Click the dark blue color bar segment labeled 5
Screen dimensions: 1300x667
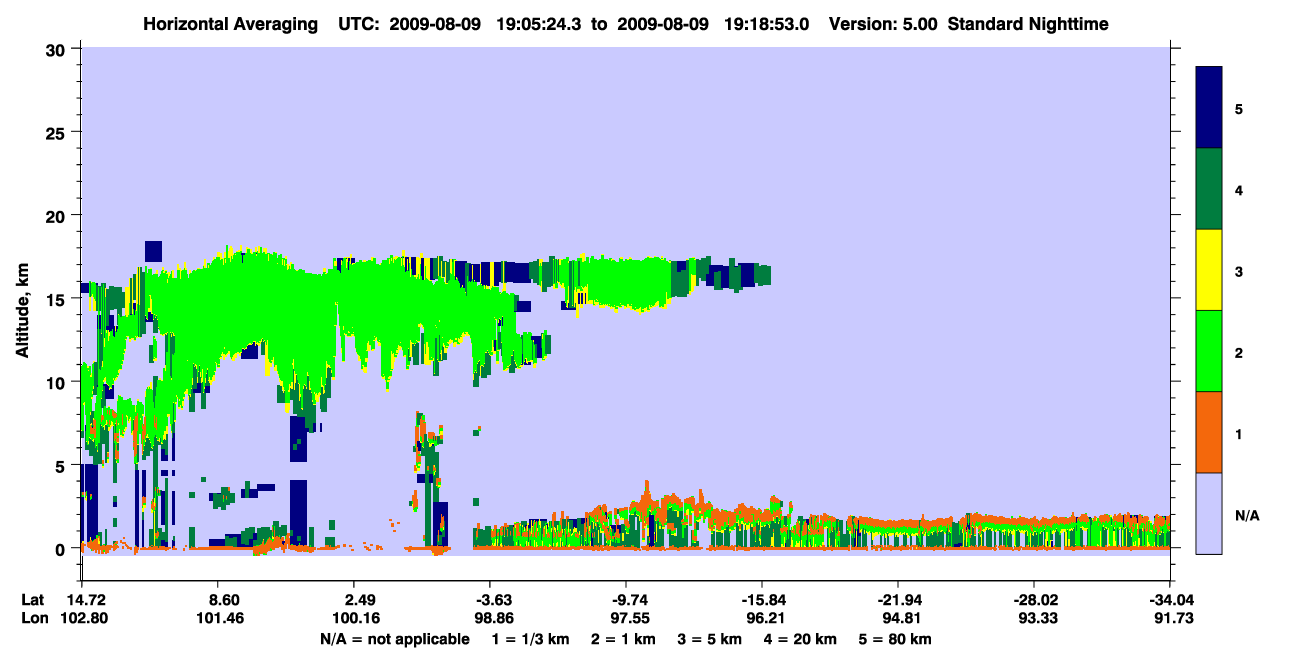tap(1209, 108)
